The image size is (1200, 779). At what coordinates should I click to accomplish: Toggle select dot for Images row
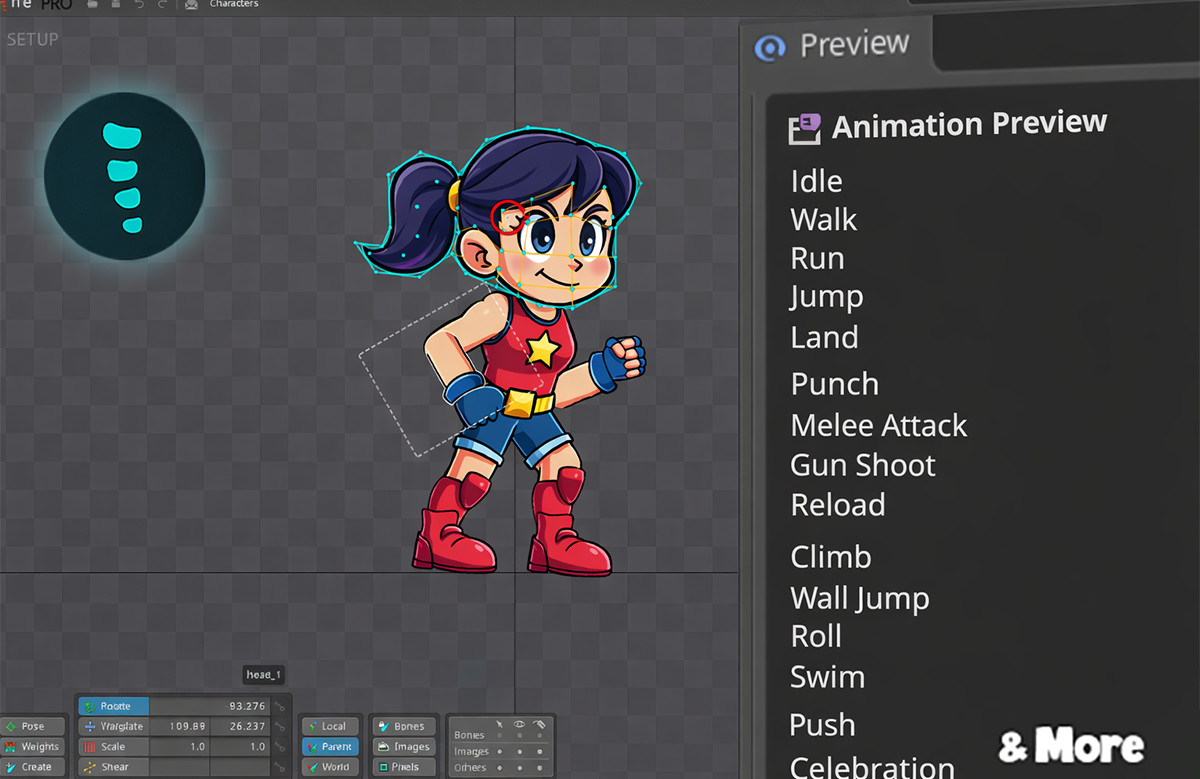(500, 752)
